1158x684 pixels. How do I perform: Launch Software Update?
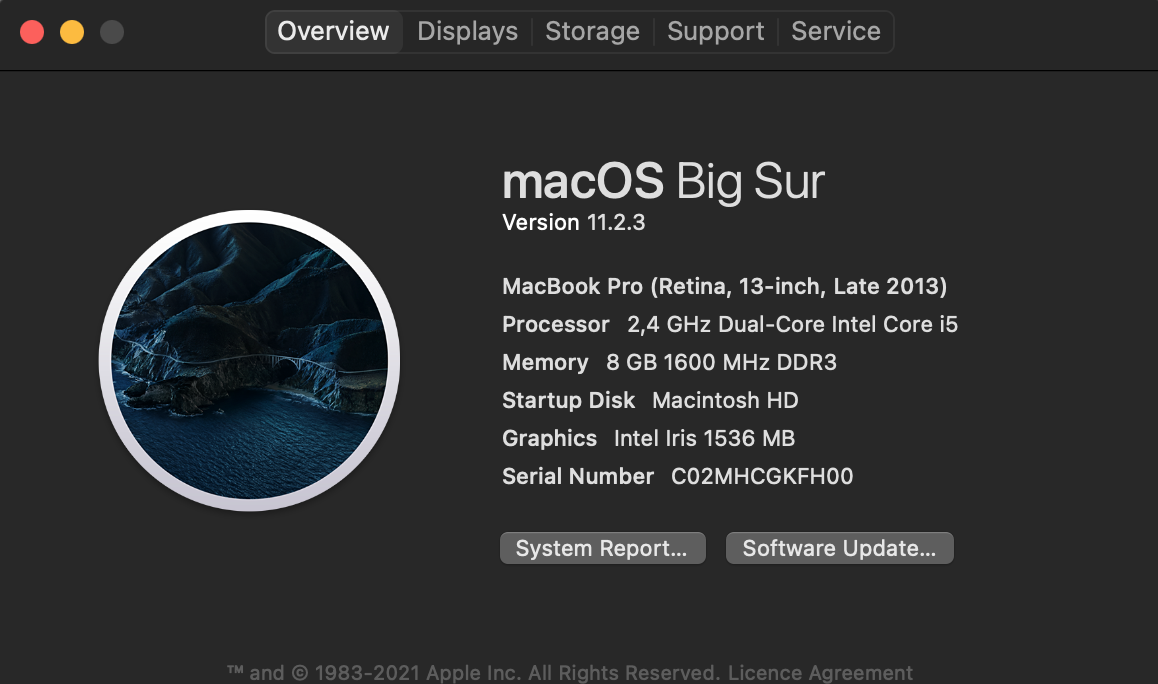(839, 548)
